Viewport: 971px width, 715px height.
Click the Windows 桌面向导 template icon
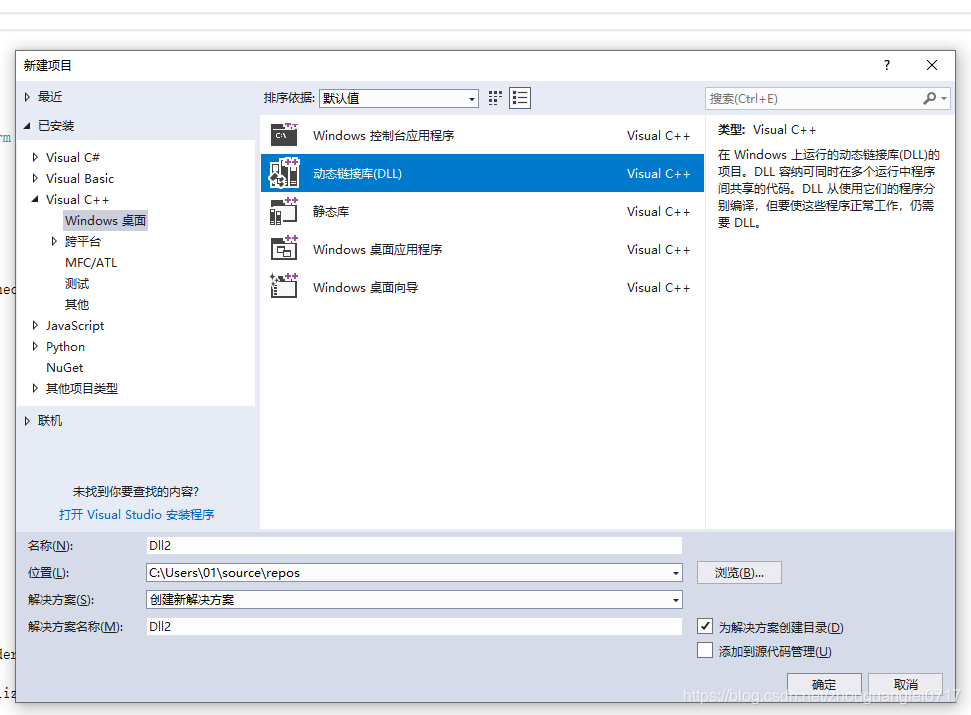tap(284, 287)
